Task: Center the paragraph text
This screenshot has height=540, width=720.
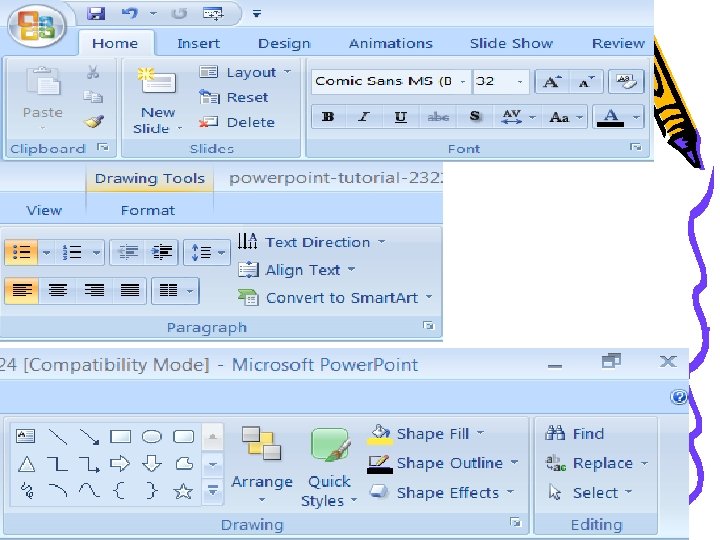Action: 57,291
